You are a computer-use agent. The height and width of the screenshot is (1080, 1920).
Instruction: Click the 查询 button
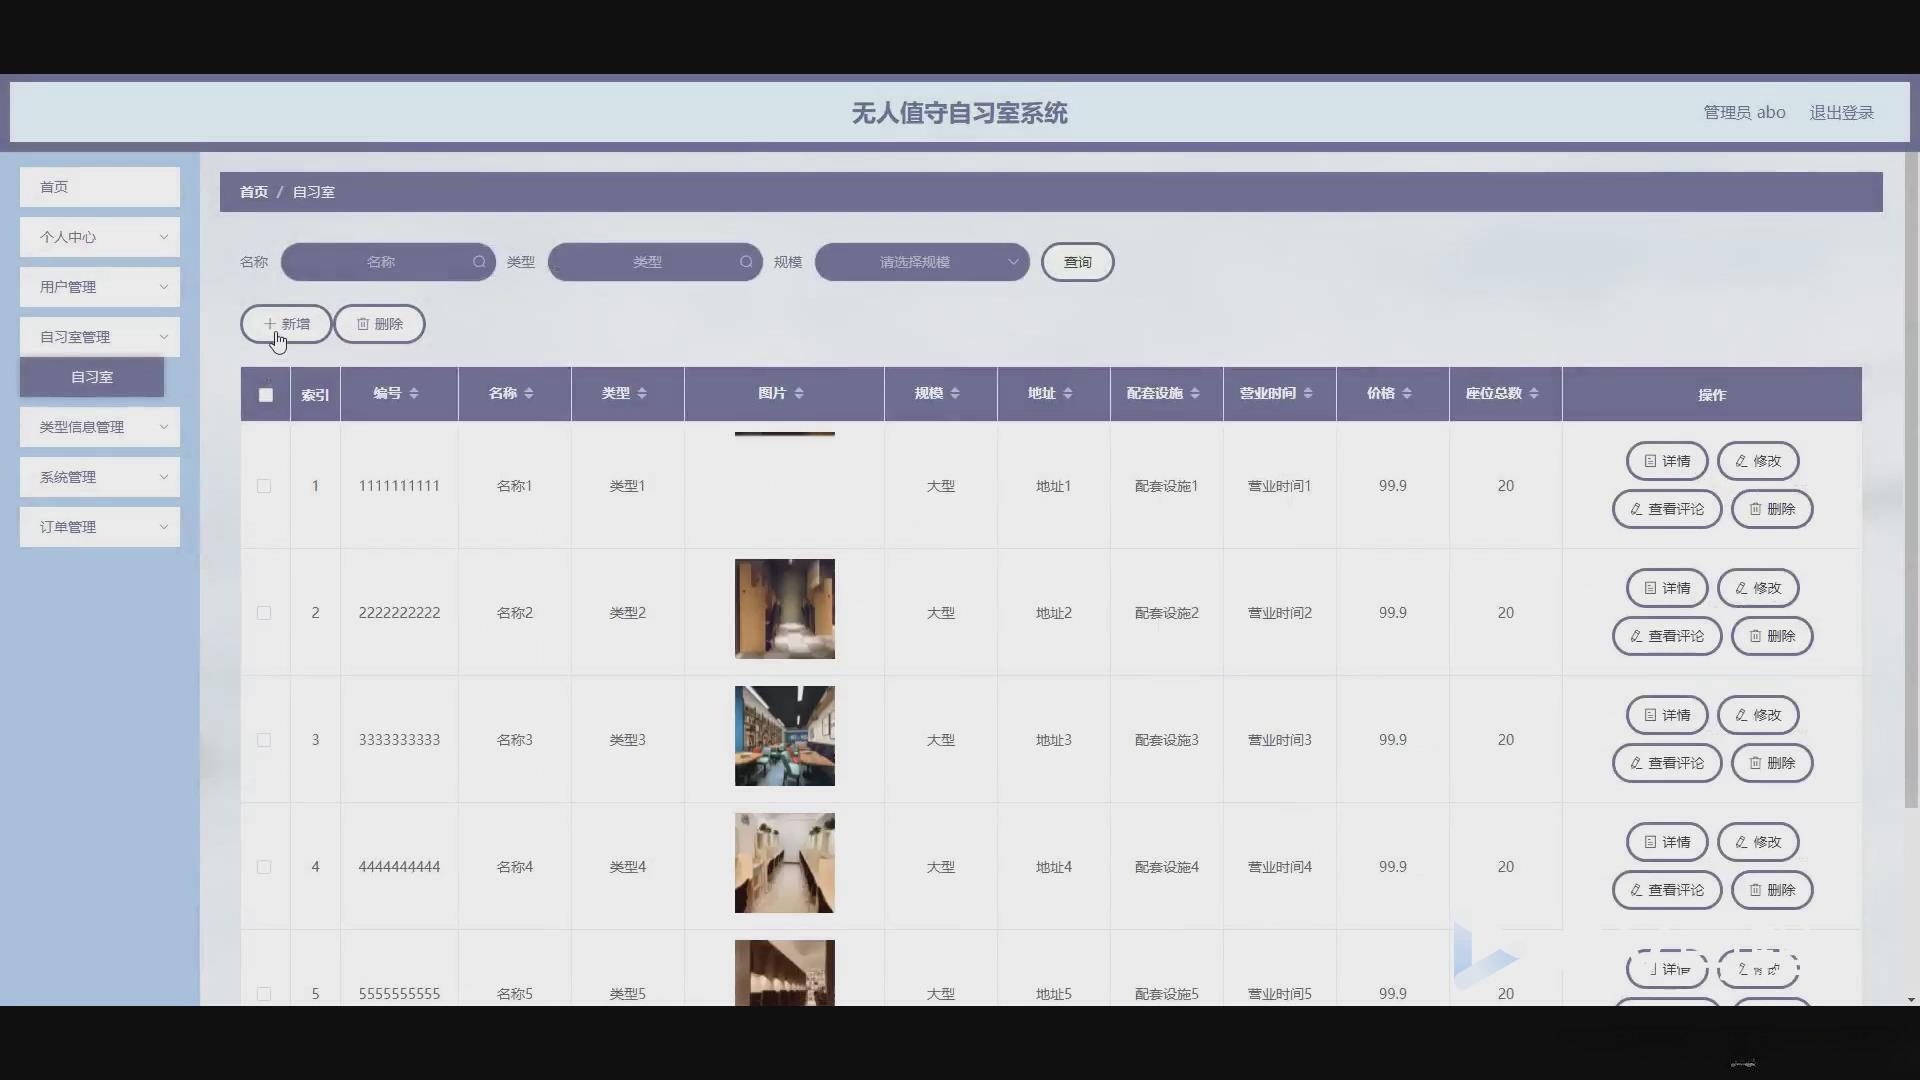coord(1077,262)
